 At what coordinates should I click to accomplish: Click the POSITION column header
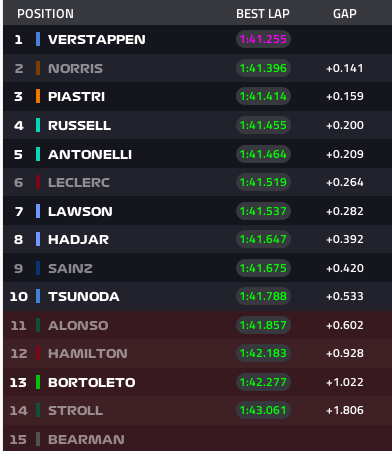point(45,14)
